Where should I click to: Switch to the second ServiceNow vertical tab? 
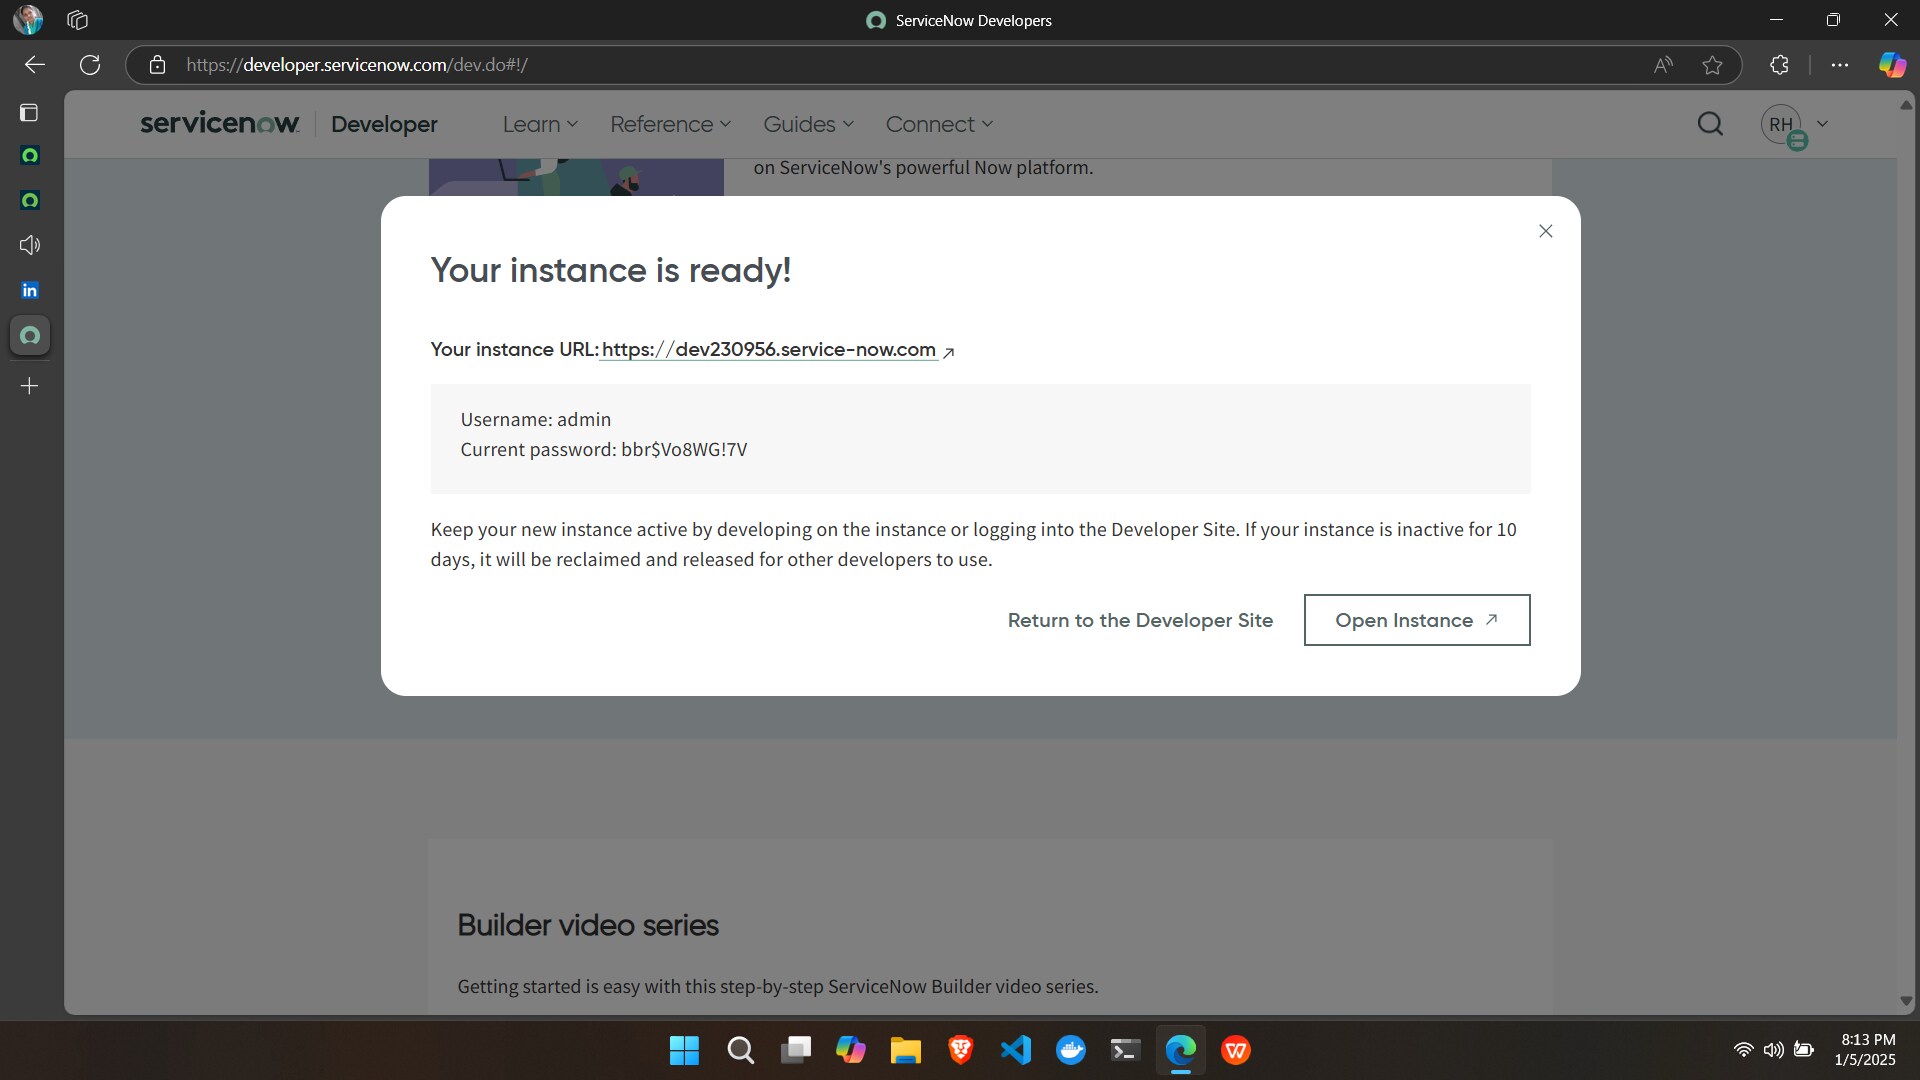(x=30, y=200)
